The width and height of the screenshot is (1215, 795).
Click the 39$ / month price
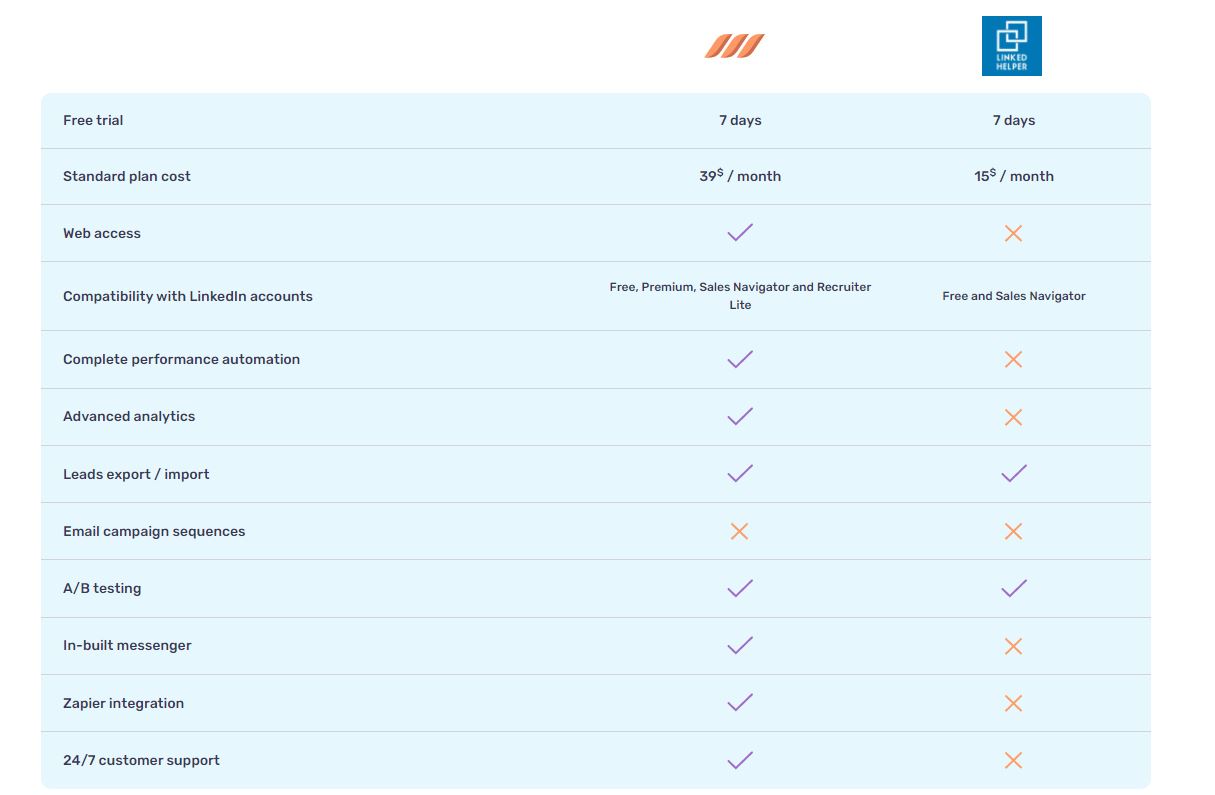point(740,176)
